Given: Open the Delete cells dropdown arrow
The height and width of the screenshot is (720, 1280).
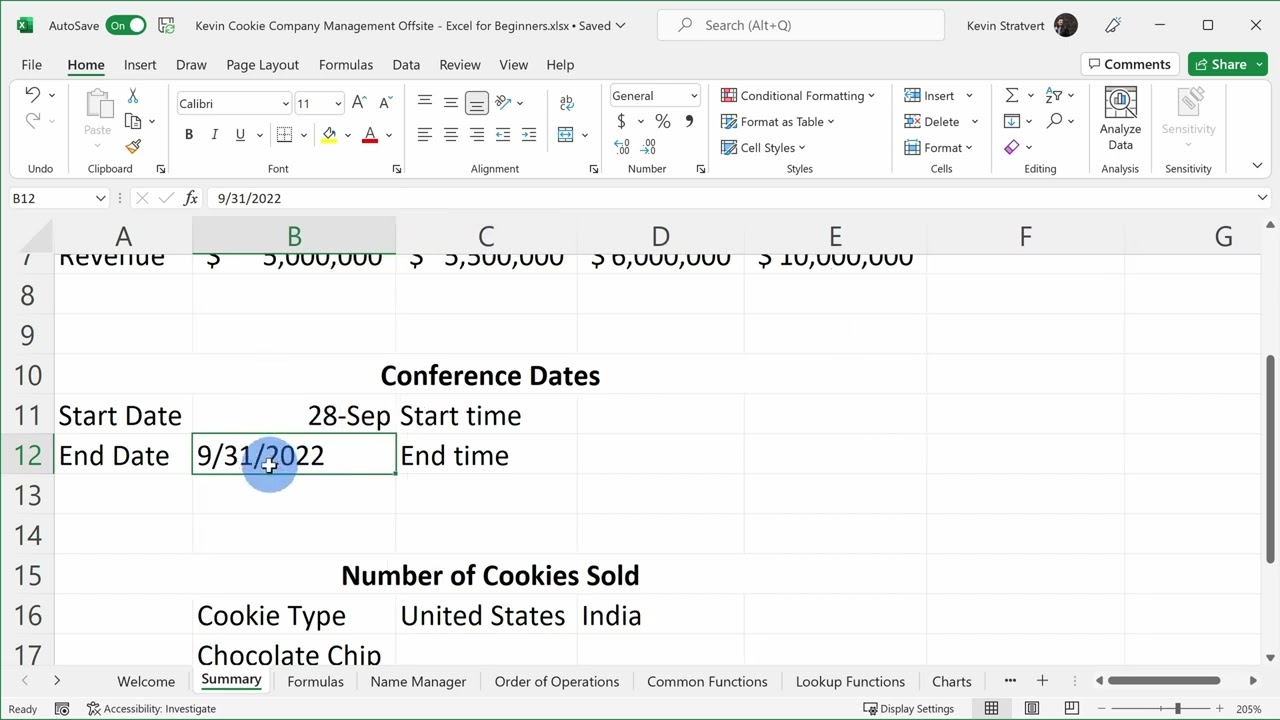Looking at the screenshot, I should (x=975, y=122).
